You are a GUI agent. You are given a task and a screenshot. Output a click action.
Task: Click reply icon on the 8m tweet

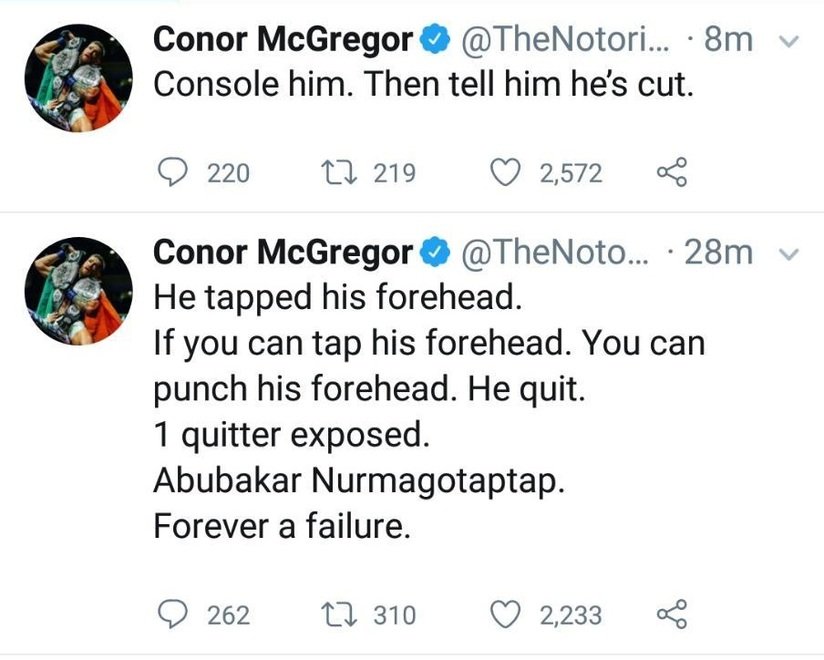pos(177,174)
